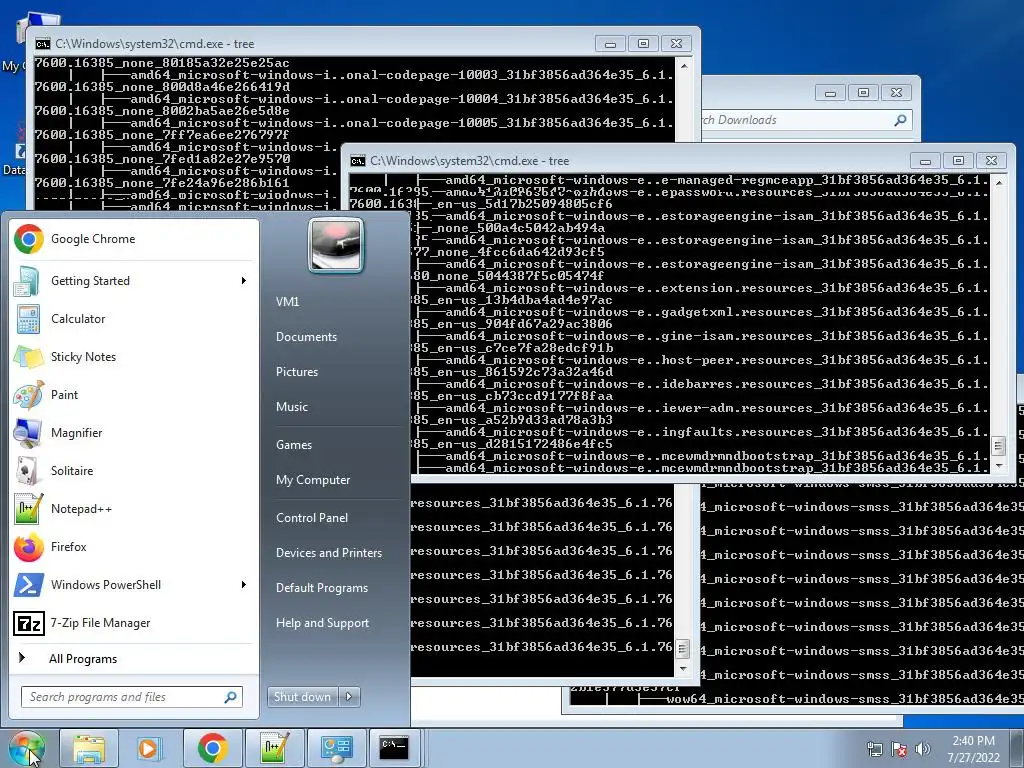This screenshot has width=1024, height=768.
Task: Open Chrome from the taskbar
Action: (212, 748)
